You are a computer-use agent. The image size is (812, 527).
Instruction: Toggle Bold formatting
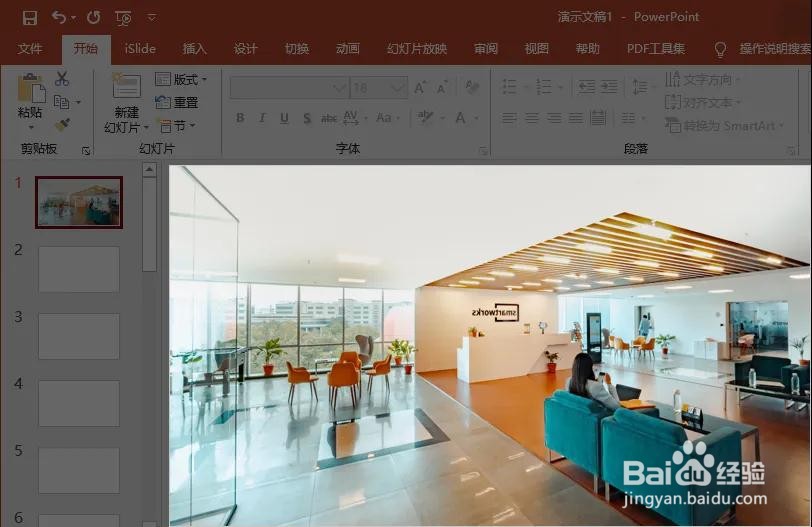pyautogui.click(x=240, y=118)
